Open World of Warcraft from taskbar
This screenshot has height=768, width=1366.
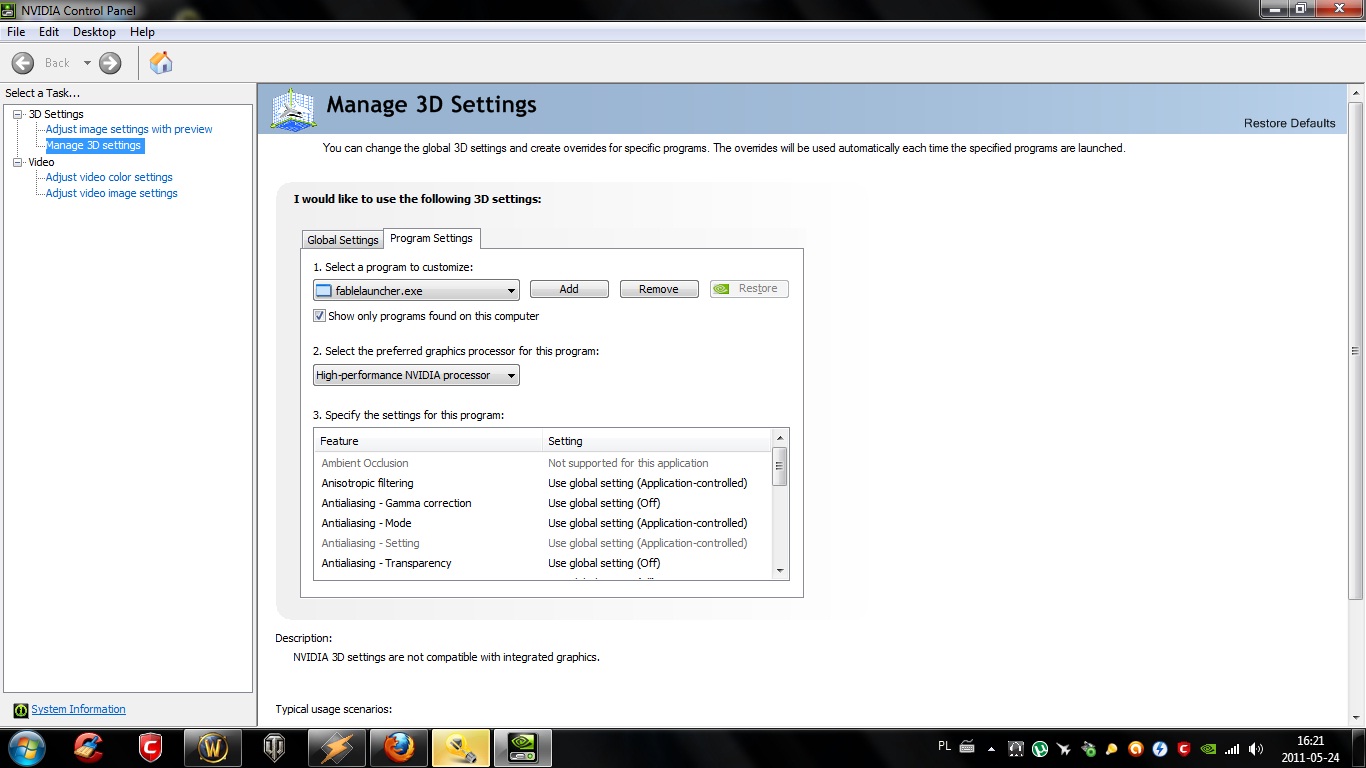tap(213, 748)
